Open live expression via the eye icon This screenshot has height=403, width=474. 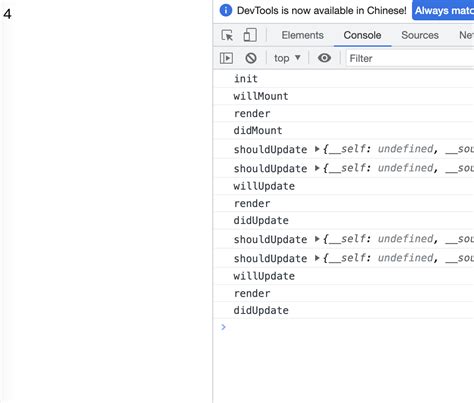point(324,58)
